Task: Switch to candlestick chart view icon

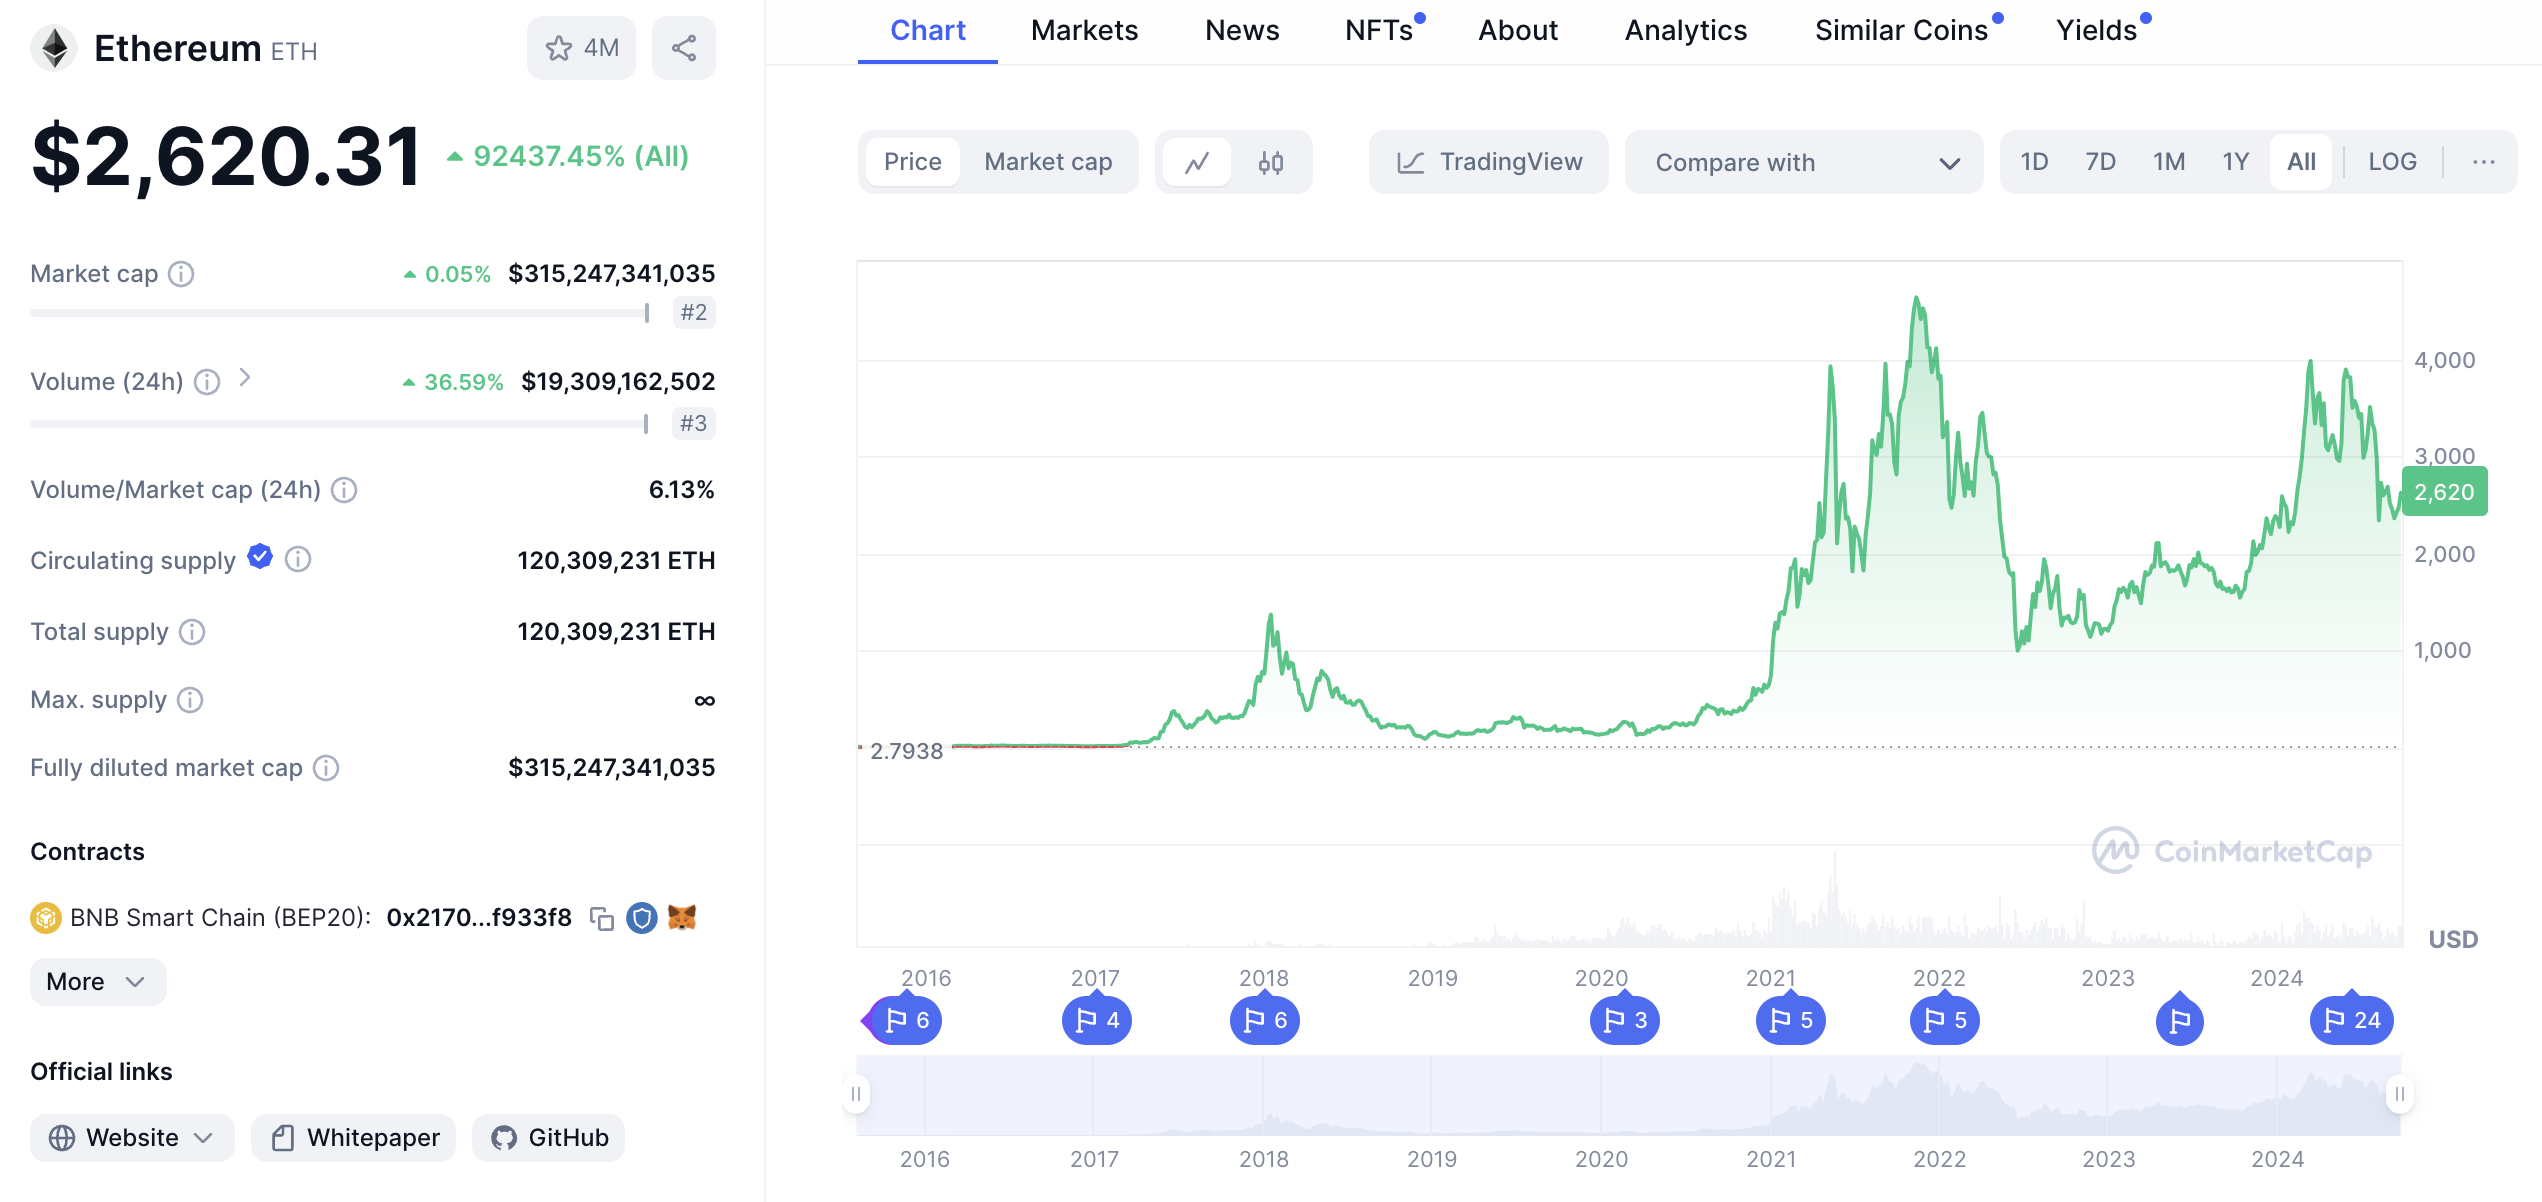Action: pyautogui.click(x=1270, y=162)
